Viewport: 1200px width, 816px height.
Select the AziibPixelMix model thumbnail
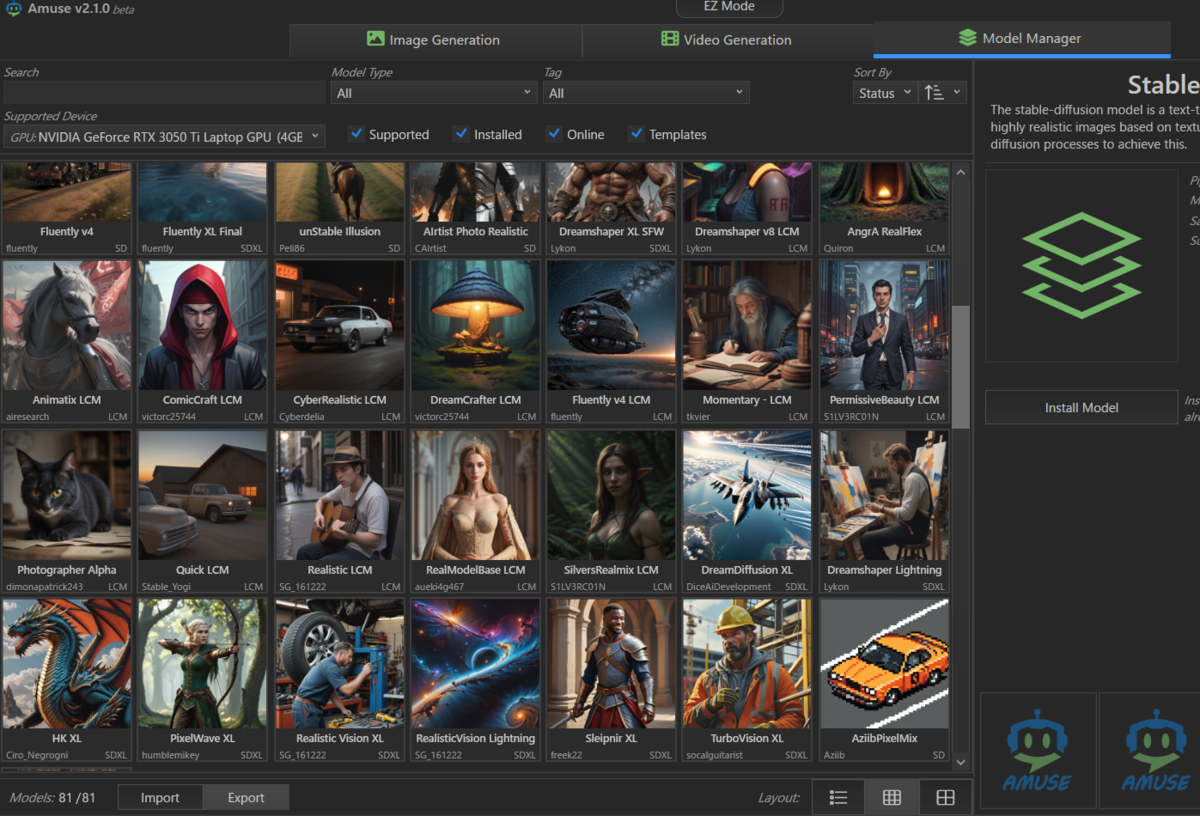pos(884,665)
